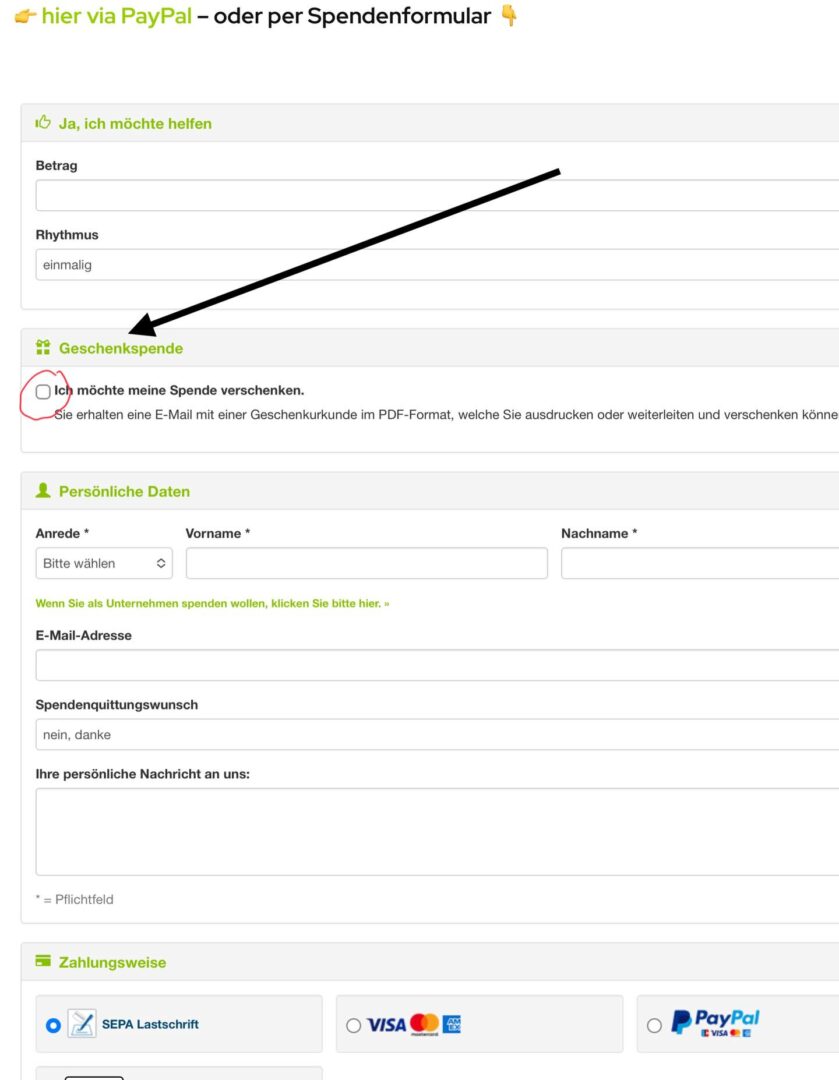Screen dimensions: 839x1080
Task: Click the thumbs-up icon beside 'Ja, ich möchte helfen'
Action: tap(43, 123)
